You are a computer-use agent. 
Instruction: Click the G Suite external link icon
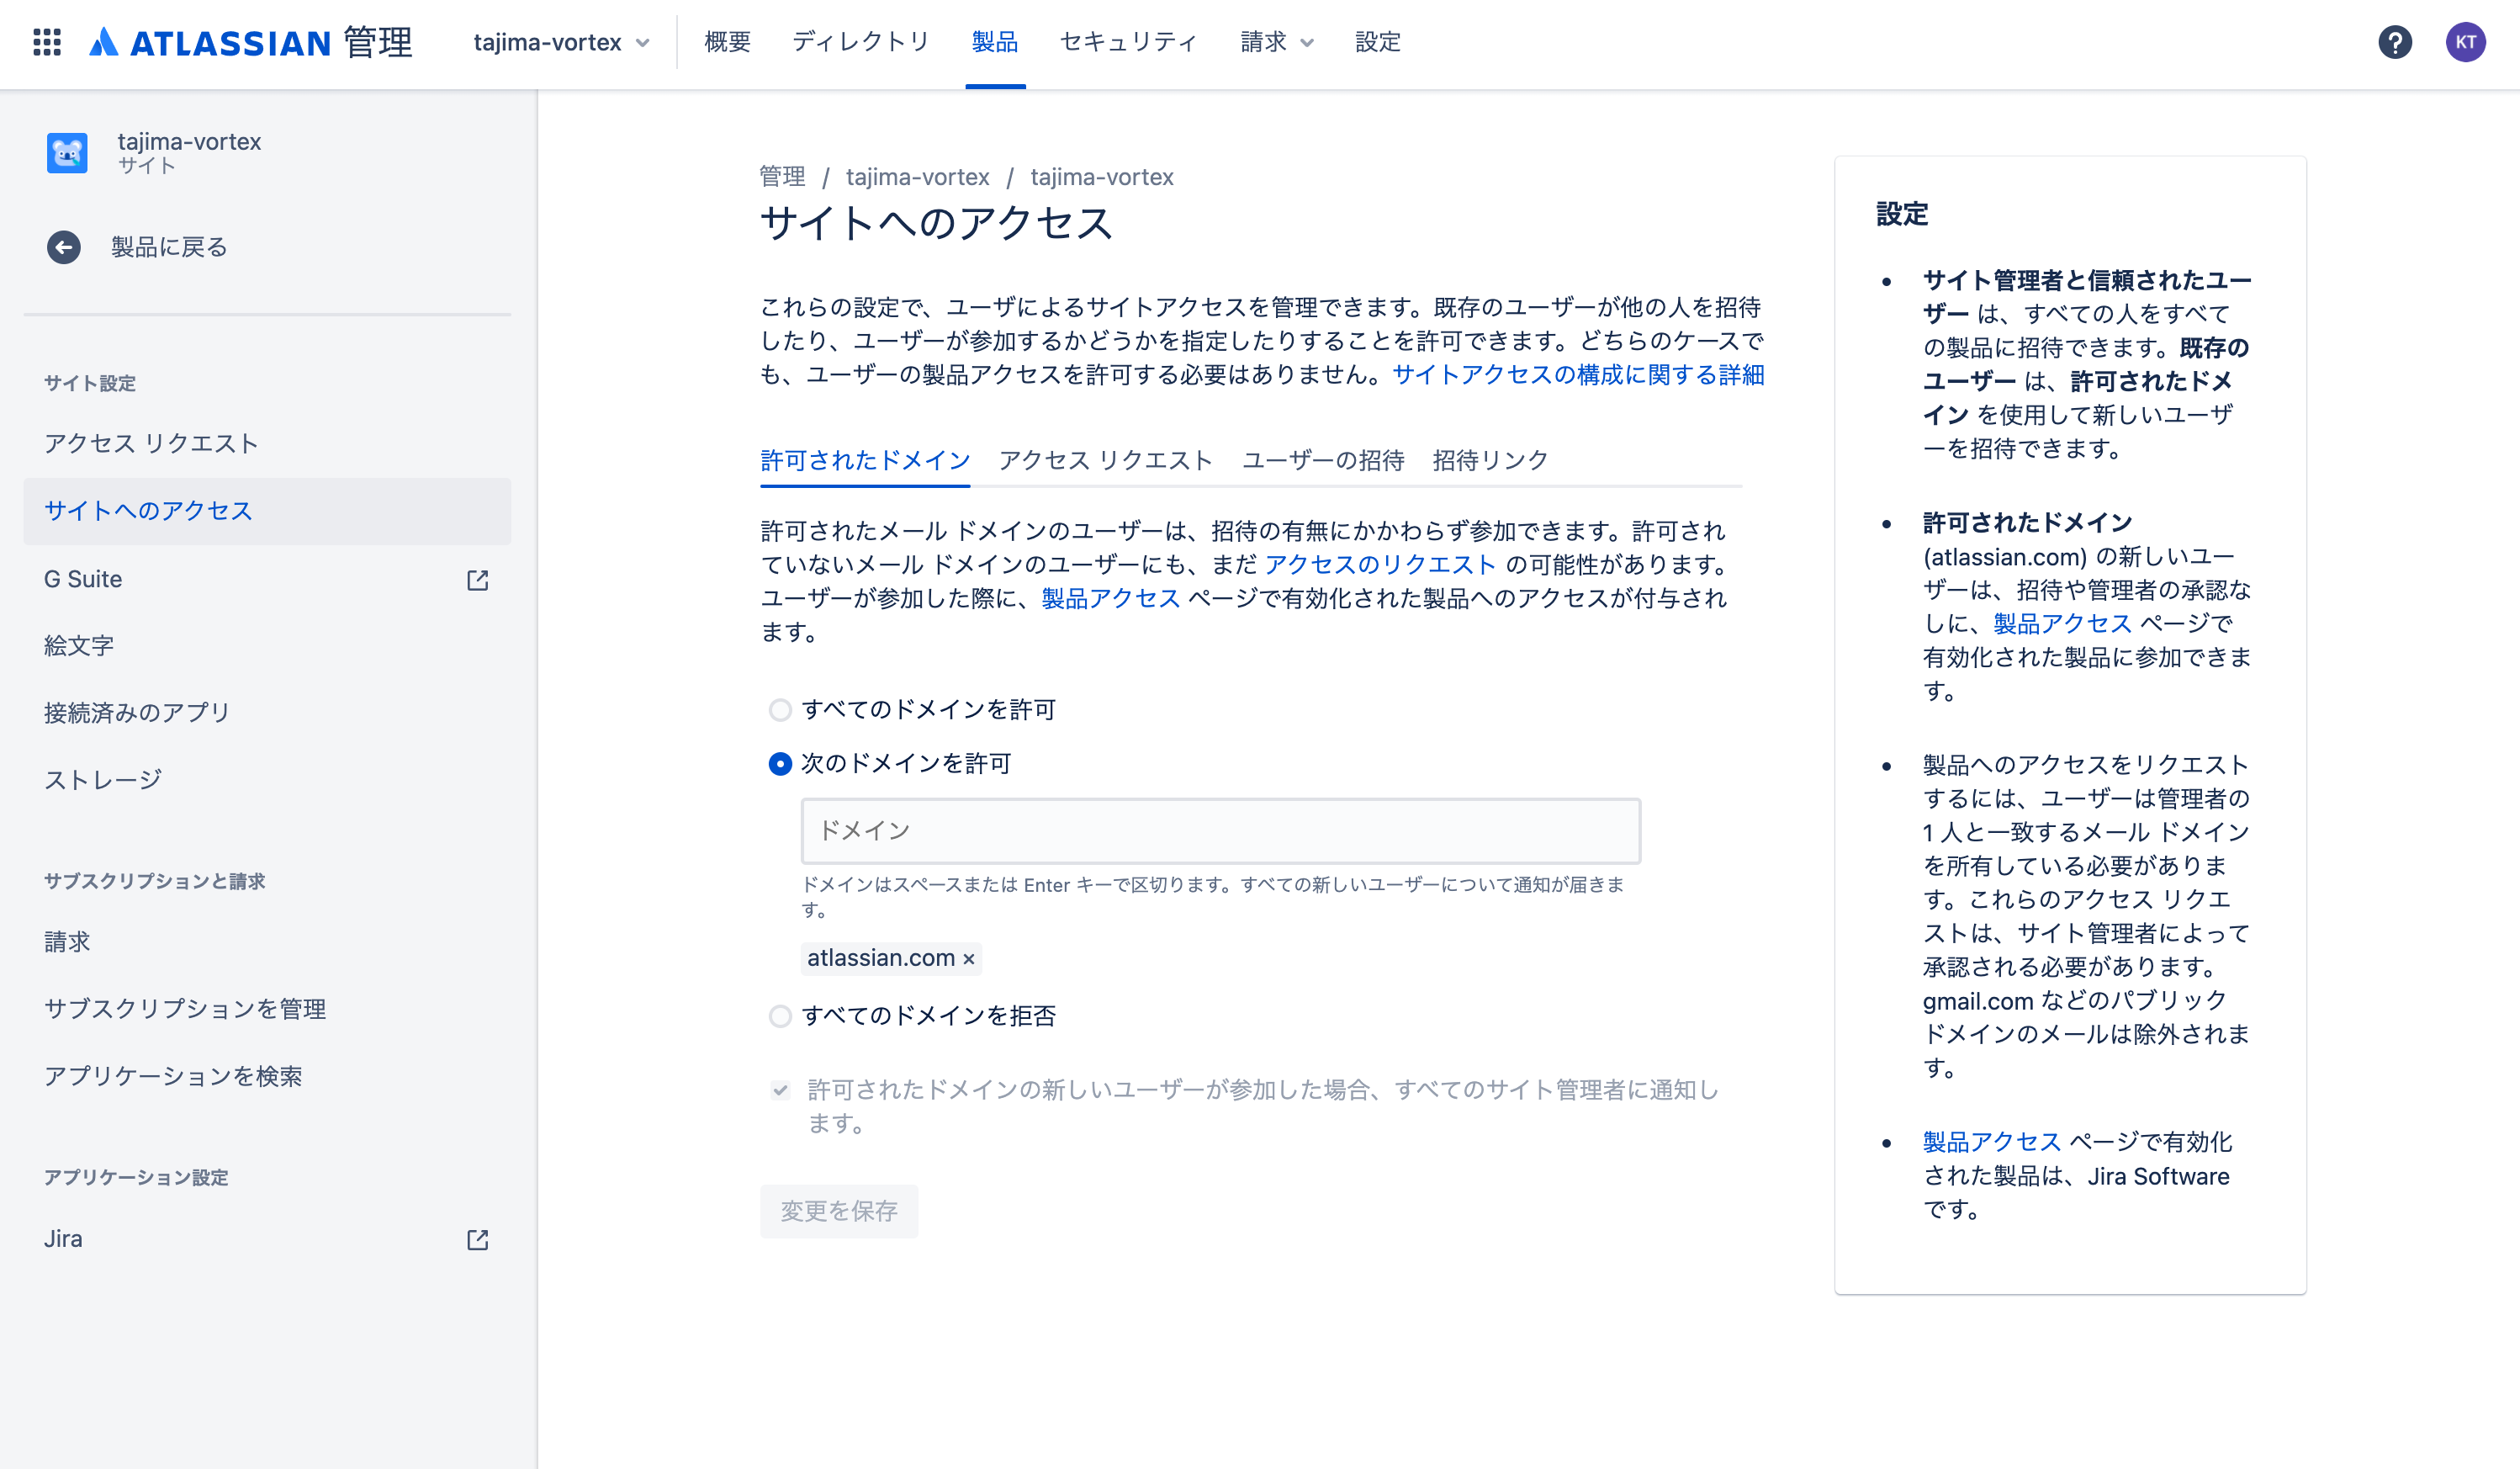coord(478,580)
